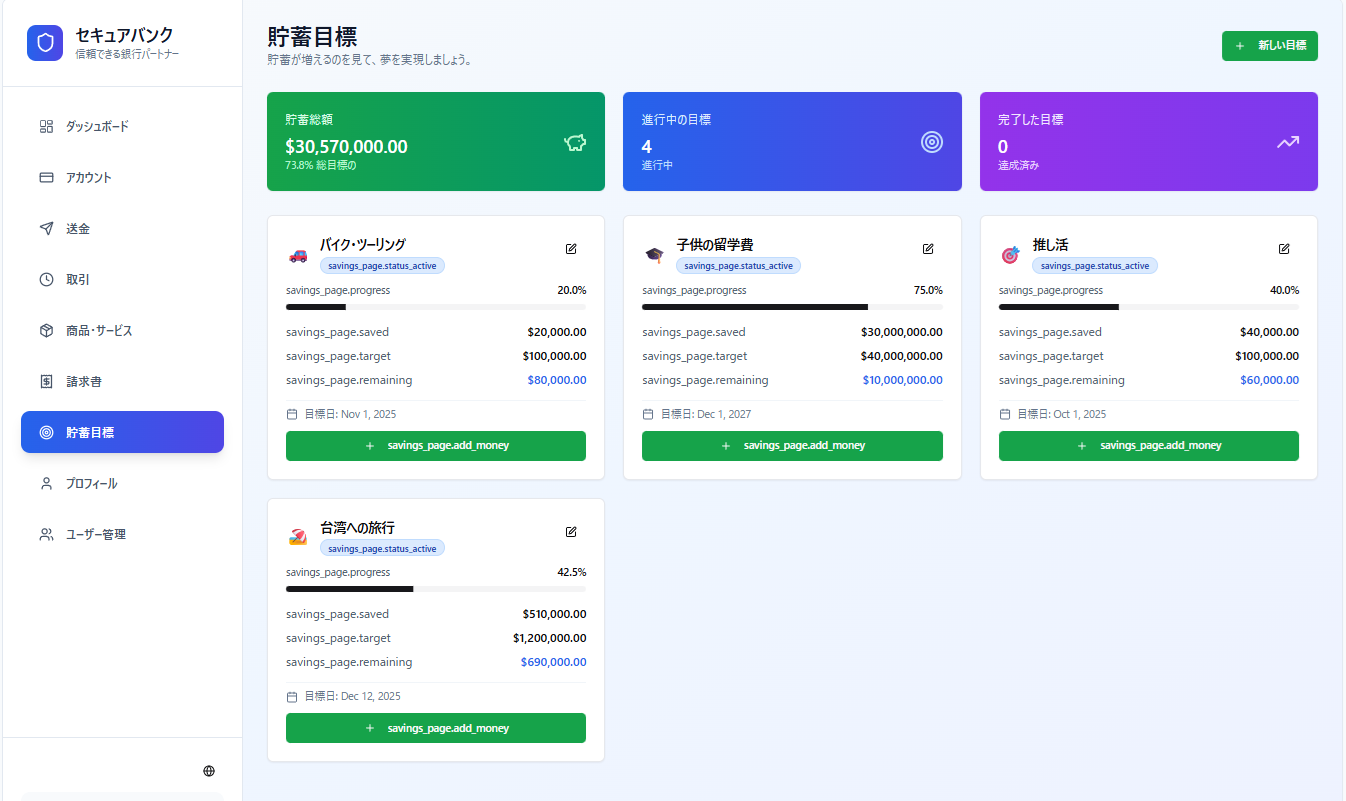Open ユーザー管理 in the sidebar
The width and height of the screenshot is (1346, 801).
click(x=96, y=535)
